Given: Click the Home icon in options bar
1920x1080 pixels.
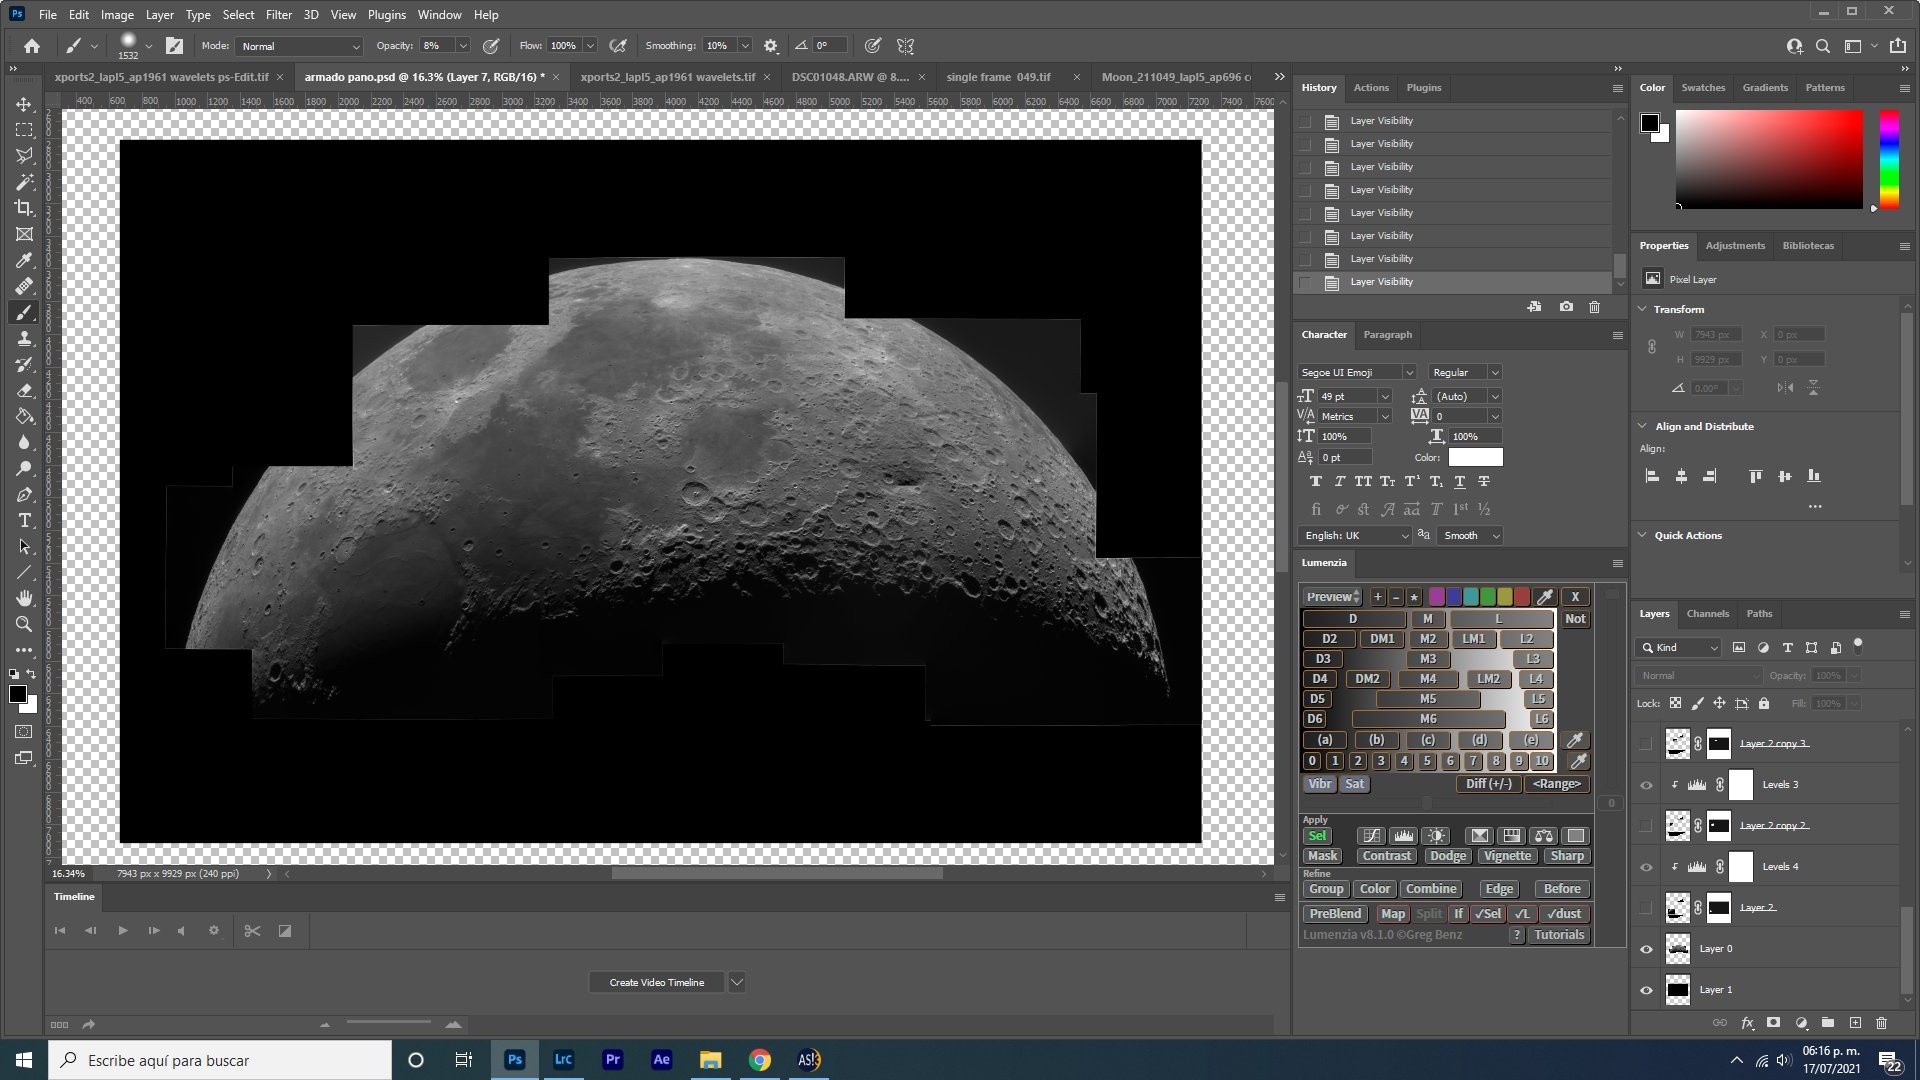Looking at the screenshot, I should pos(32,46).
